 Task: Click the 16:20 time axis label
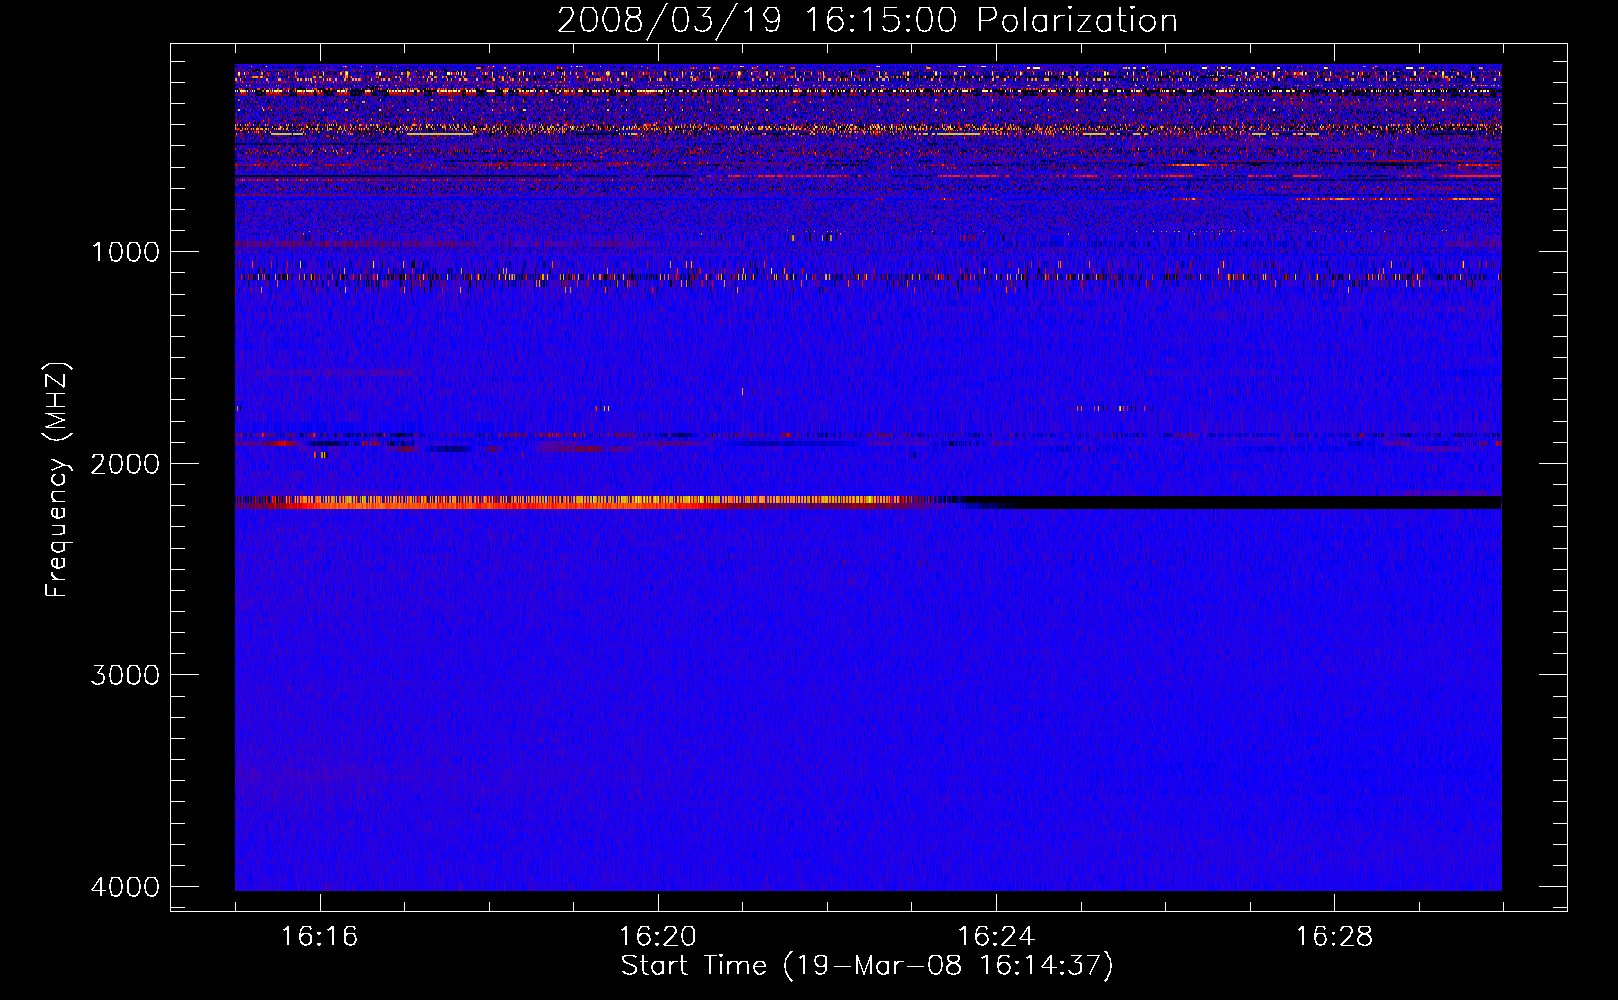pos(657,937)
